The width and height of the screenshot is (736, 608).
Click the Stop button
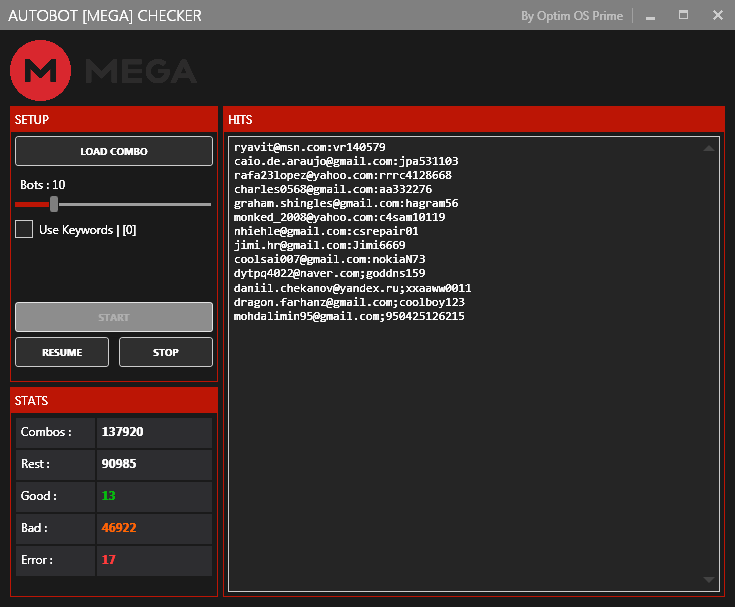coord(166,352)
